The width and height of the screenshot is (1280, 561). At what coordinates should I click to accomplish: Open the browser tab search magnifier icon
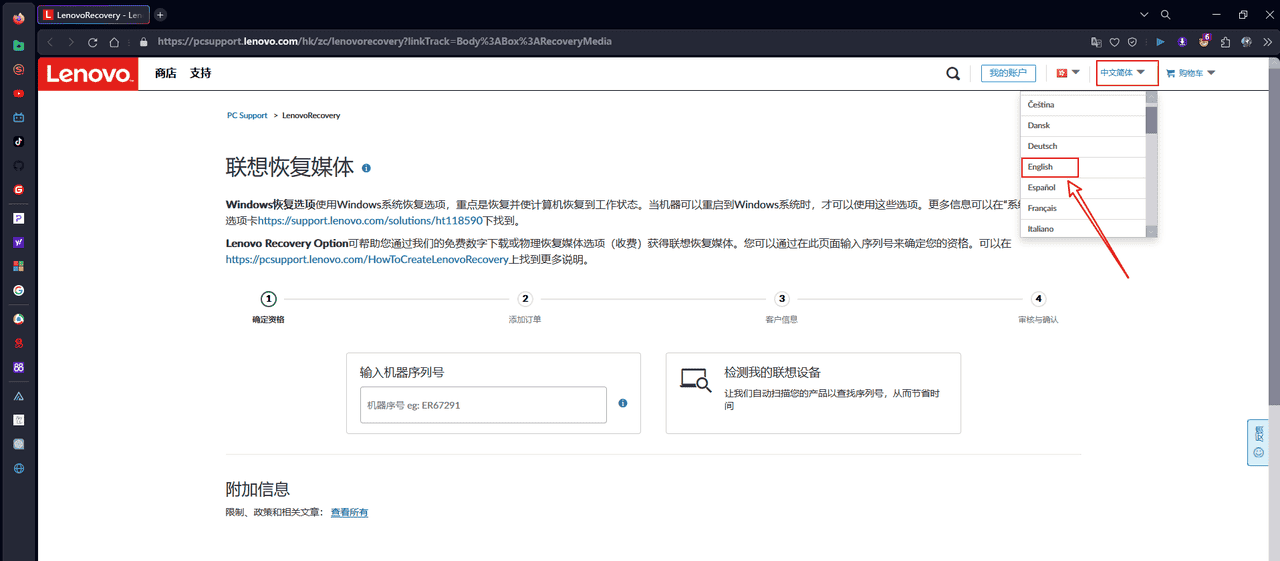(x=1166, y=15)
